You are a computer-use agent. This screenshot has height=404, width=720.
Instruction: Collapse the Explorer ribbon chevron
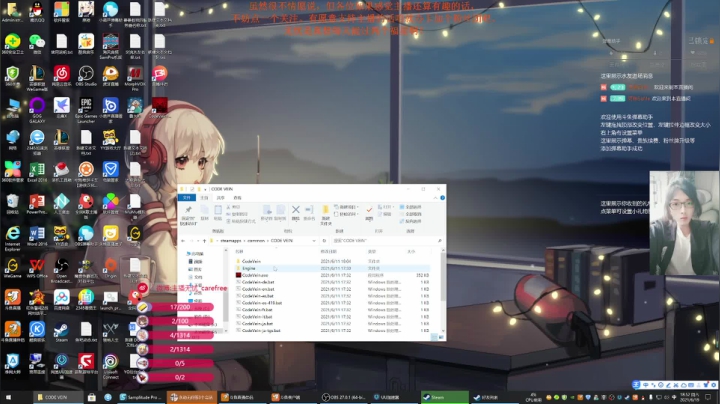point(435,198)
